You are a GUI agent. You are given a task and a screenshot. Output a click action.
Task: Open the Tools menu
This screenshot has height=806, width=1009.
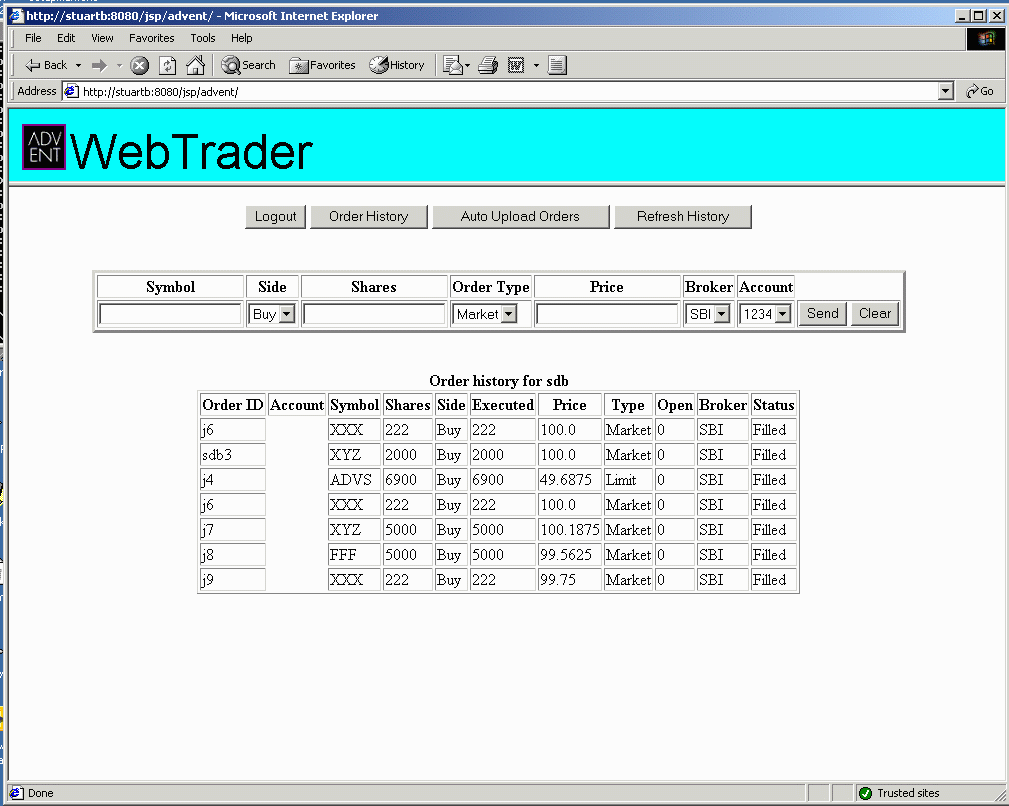click(203, 38)
